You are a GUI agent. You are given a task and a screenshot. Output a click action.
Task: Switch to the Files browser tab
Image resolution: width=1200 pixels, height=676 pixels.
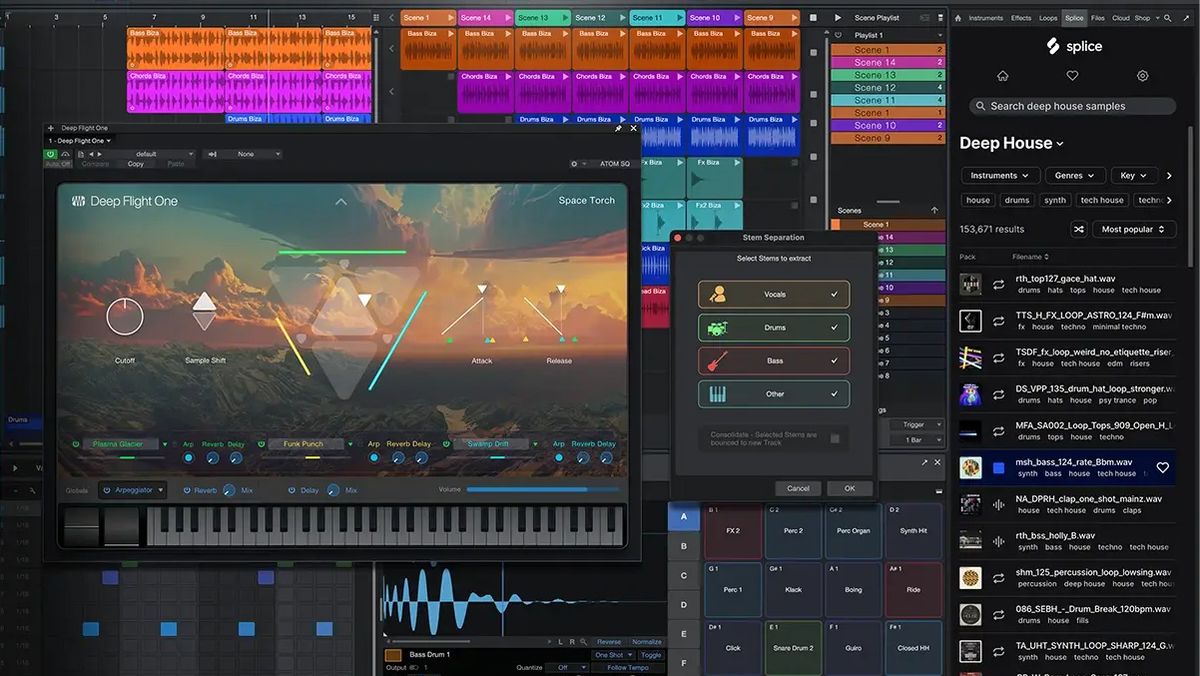click(1098, 18)
